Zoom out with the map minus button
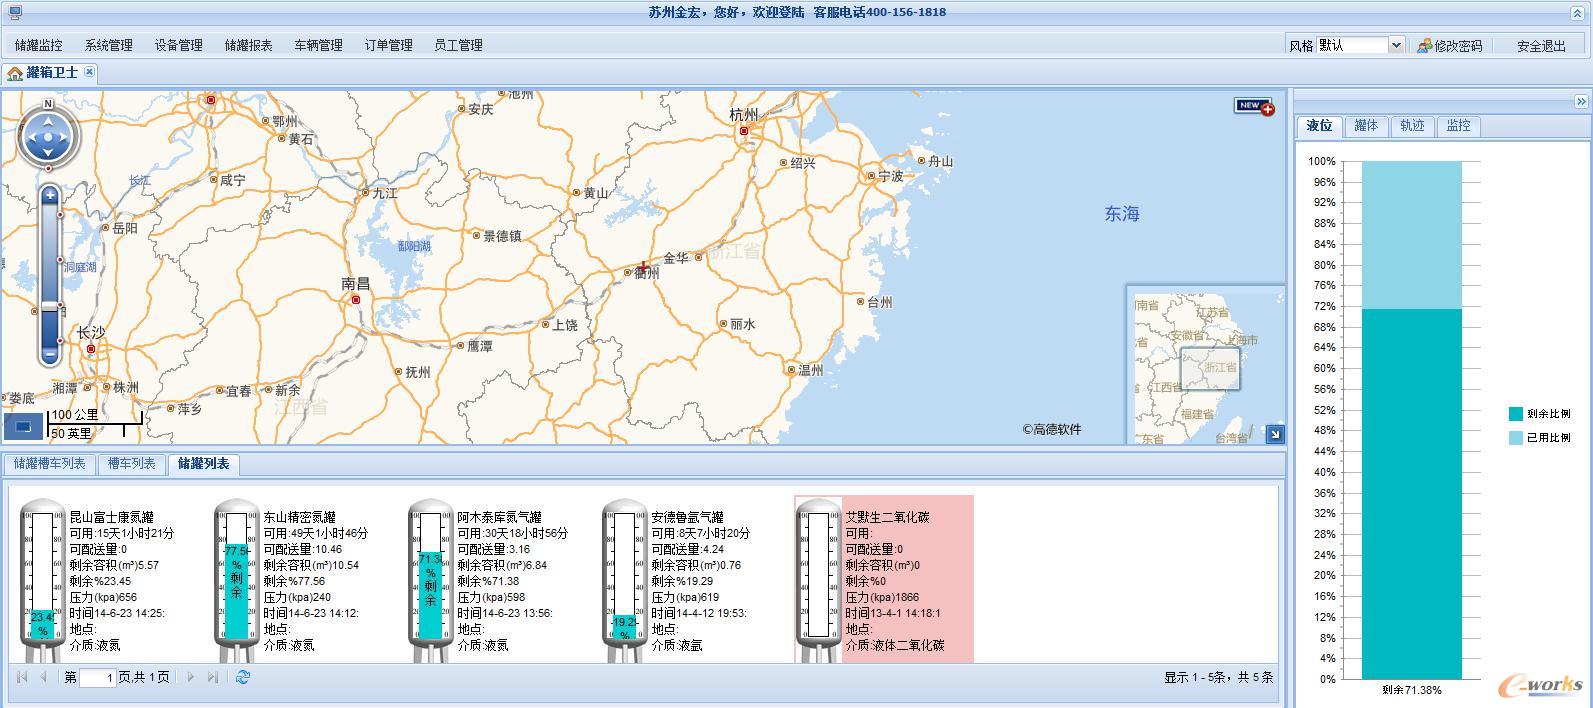 coord(49,355)
